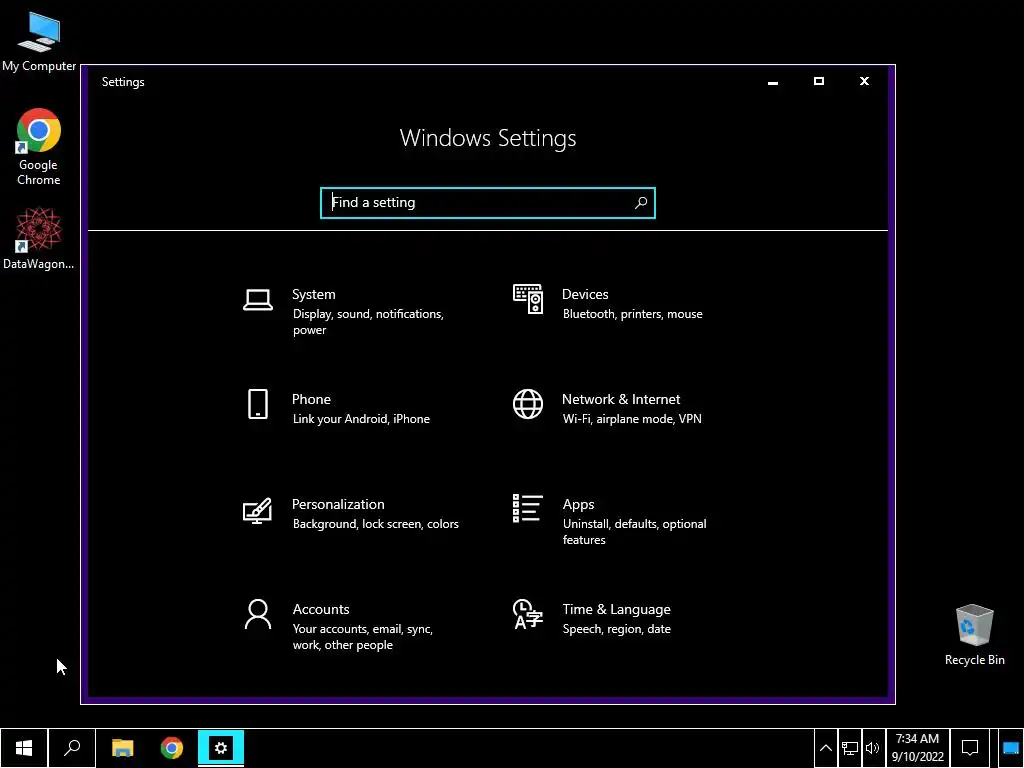Open the Action Center notifications icon
This screenshot has height=768, width=1024.
click(x=970, y=748)
